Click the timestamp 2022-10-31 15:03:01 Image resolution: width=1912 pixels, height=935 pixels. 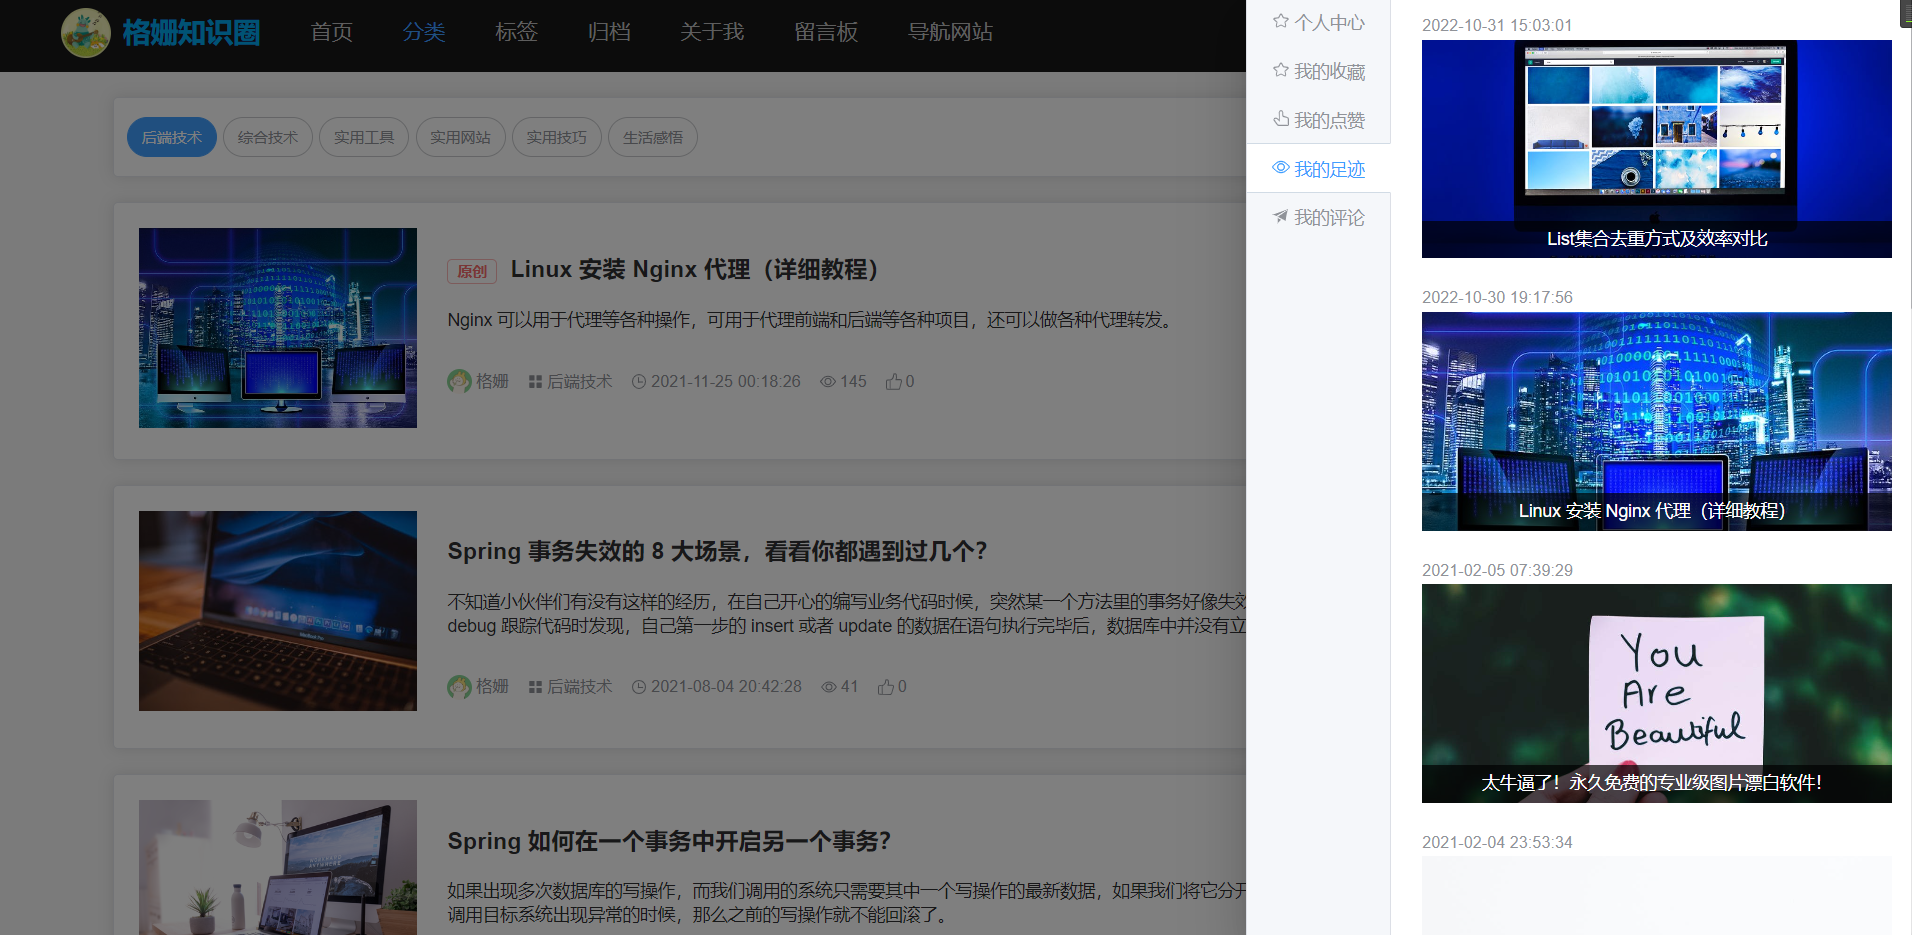[x=1497, y=25]
